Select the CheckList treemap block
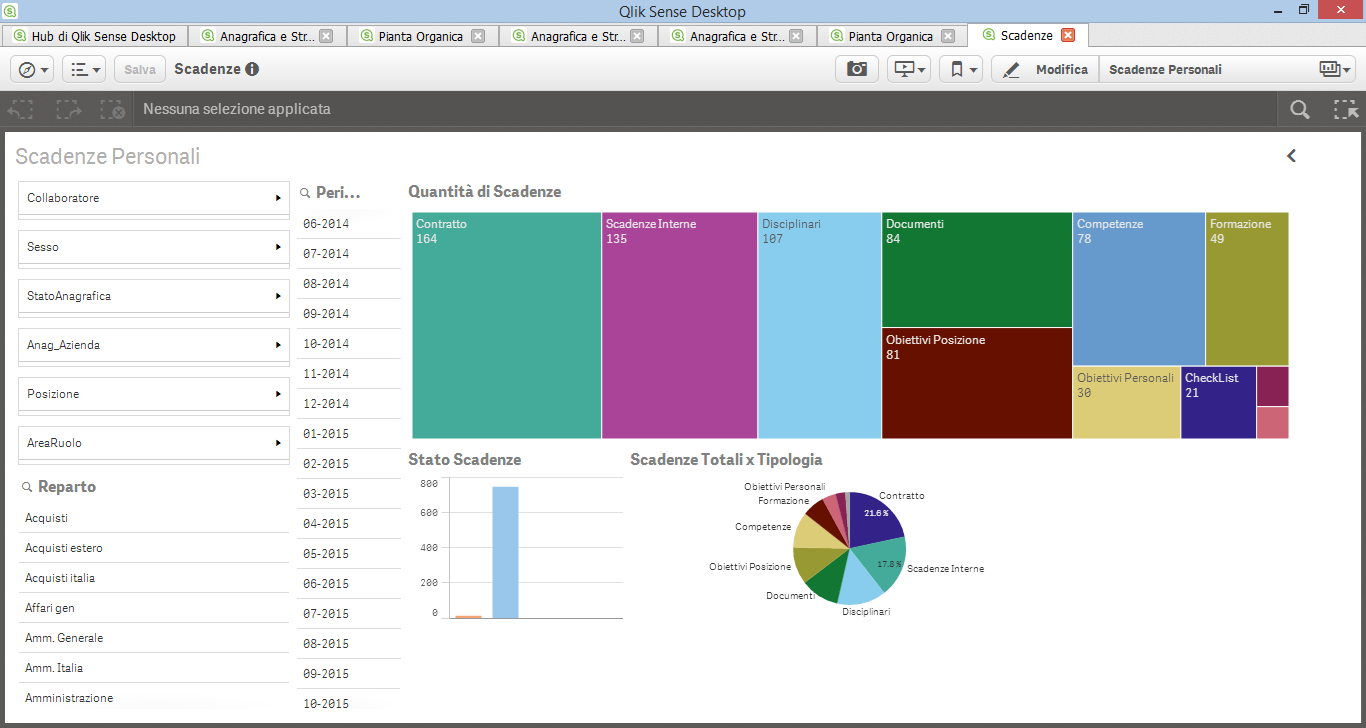This screenshot has height=728, width=1366. pos(1218,402)
